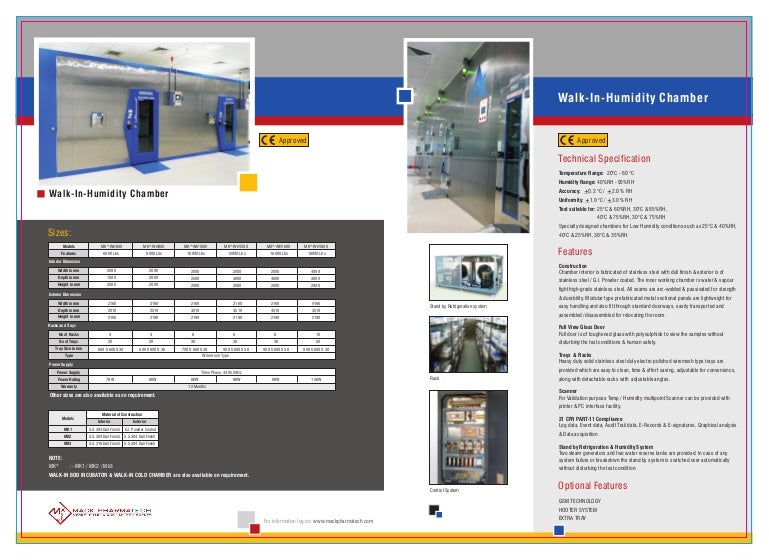This screenshot has height=560, width=769.
Task: Click the 'Material of Construction' table header
Action: point(122,414)
